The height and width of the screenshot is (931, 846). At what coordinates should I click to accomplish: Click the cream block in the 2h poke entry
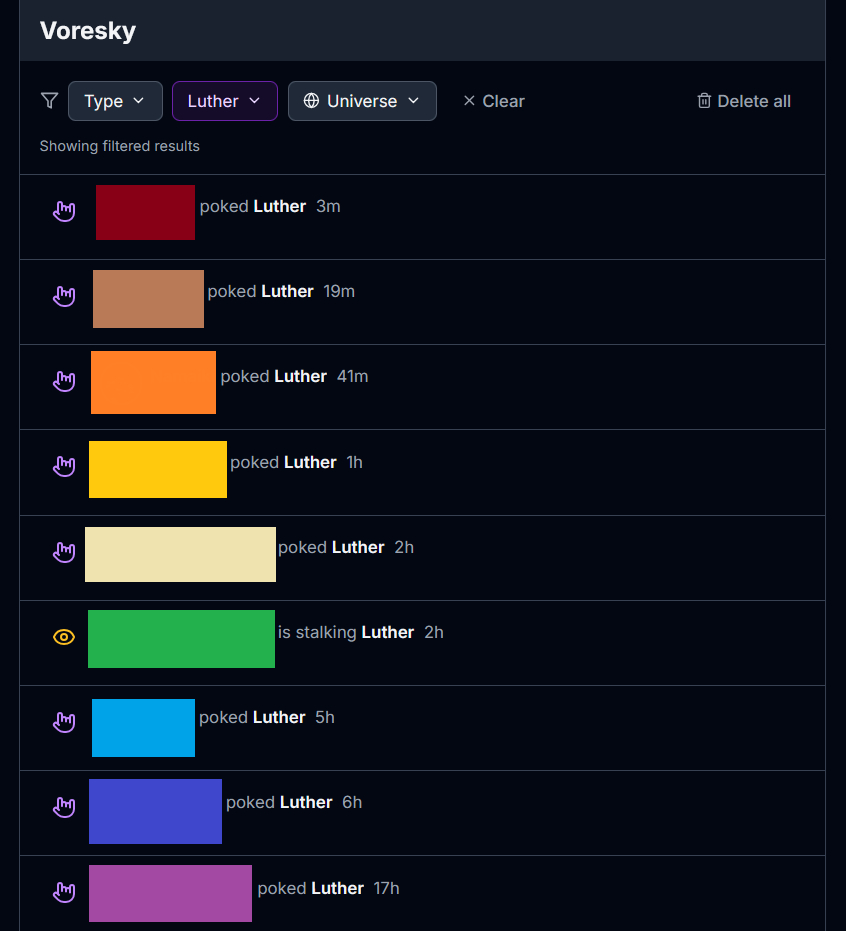coord(180,554)
